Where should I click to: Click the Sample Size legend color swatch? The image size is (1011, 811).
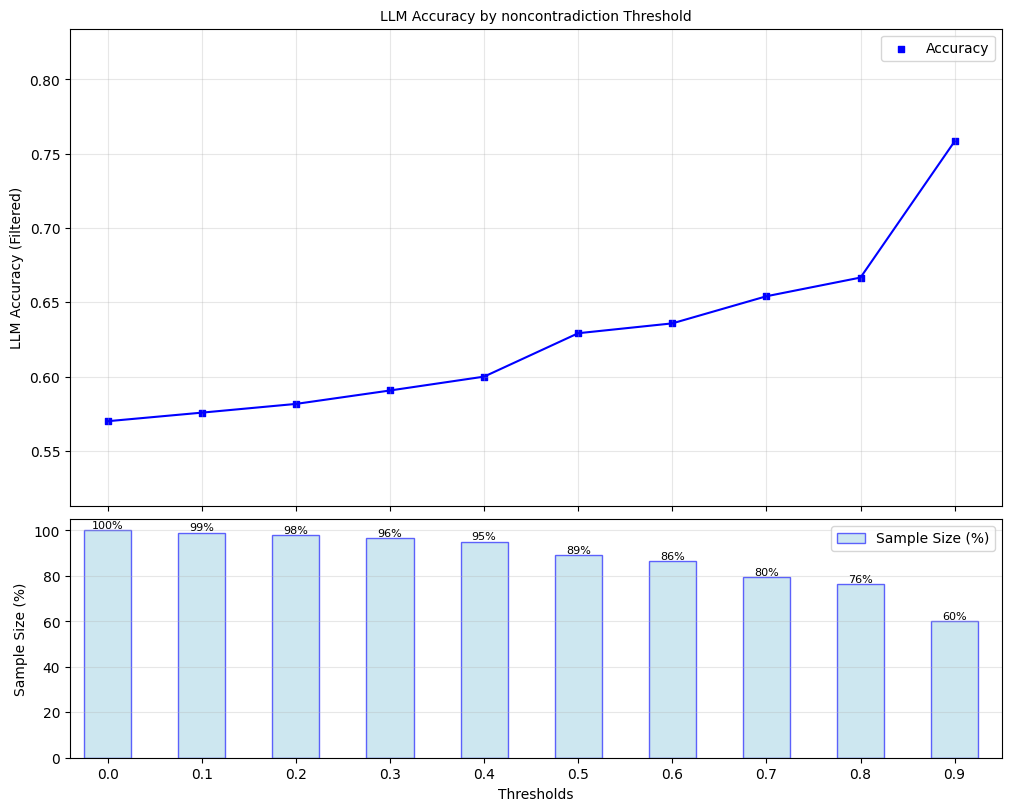pos(851,538)
